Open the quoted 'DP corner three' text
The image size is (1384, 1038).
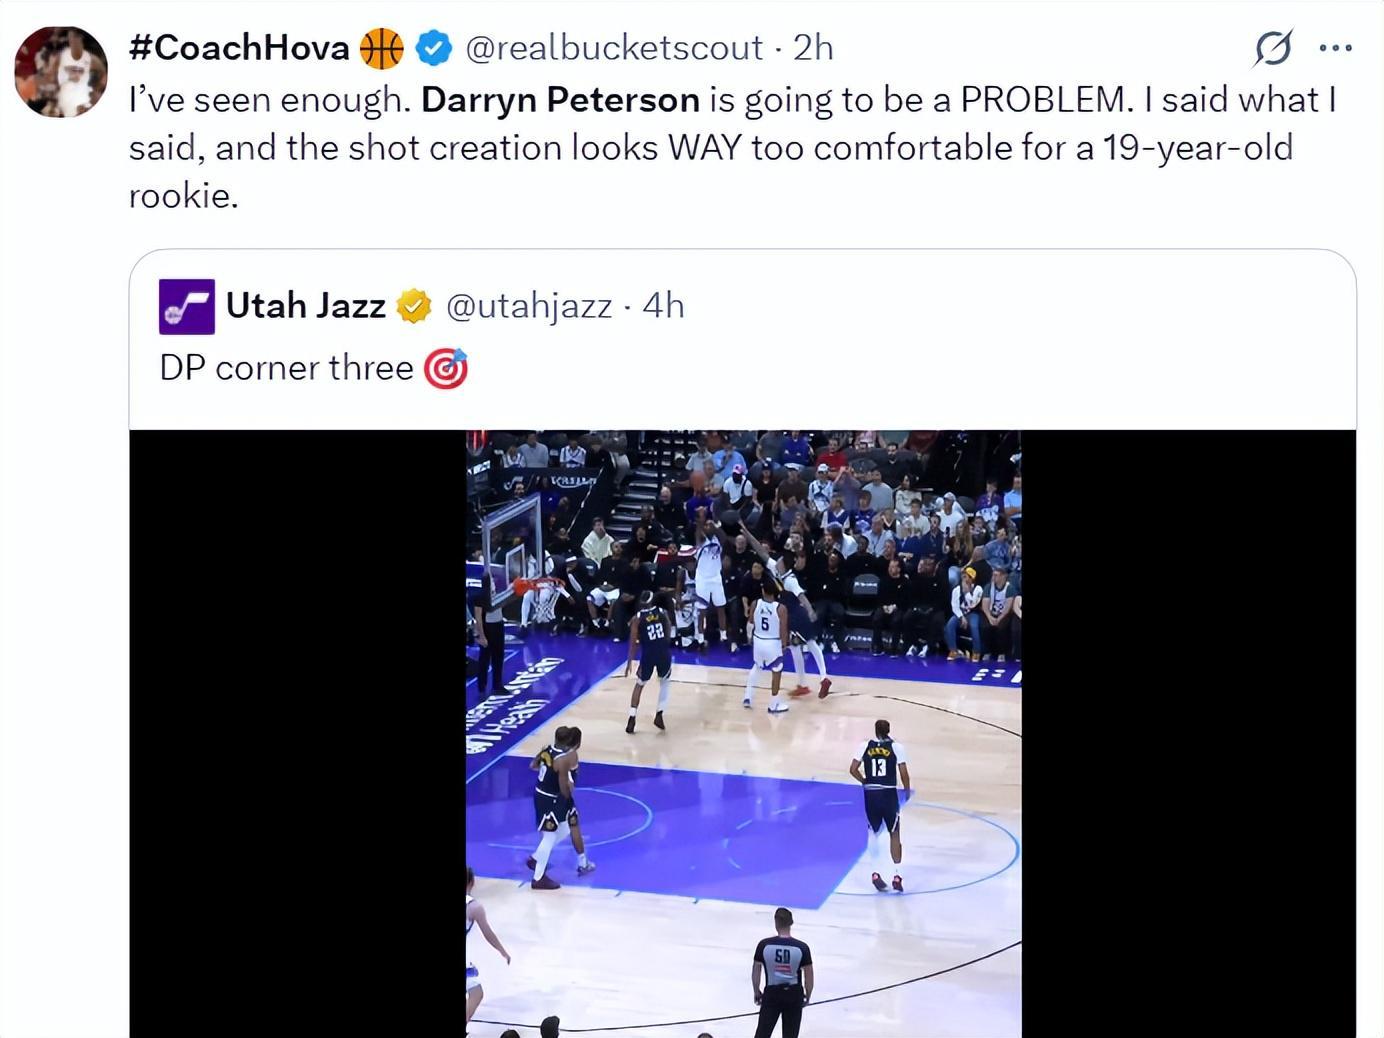[x=287, y=367]
